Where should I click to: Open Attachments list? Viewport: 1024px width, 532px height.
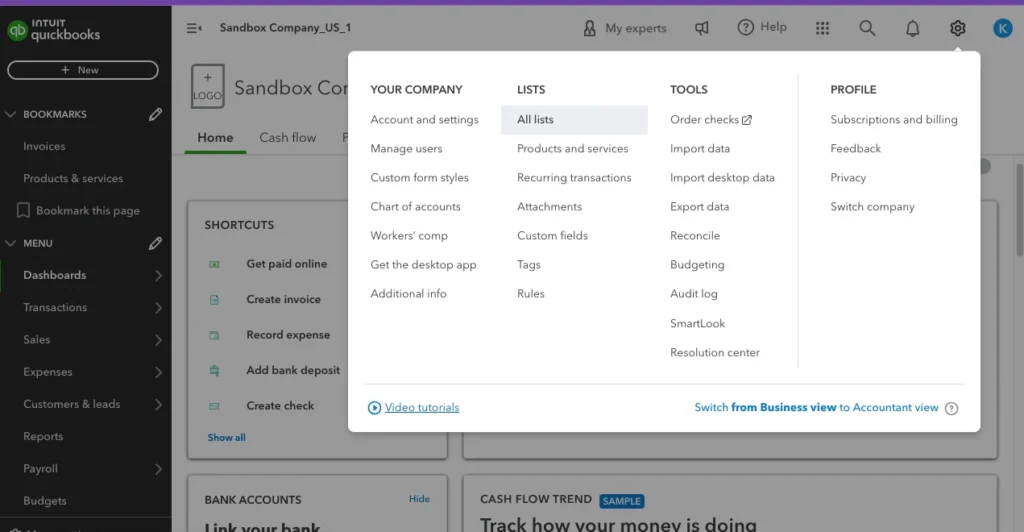549,206
